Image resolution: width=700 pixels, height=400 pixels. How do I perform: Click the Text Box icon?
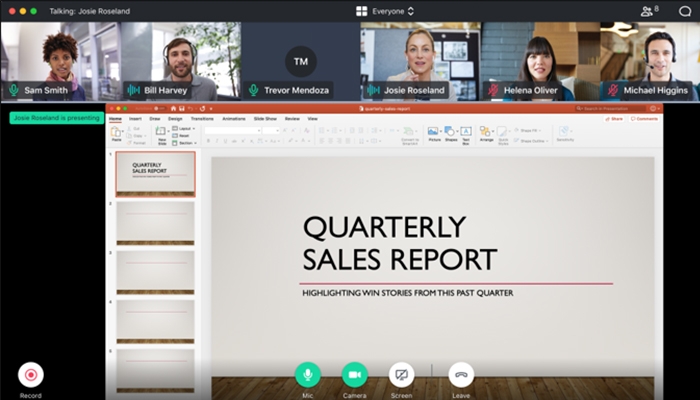click(x=465, y=133)
